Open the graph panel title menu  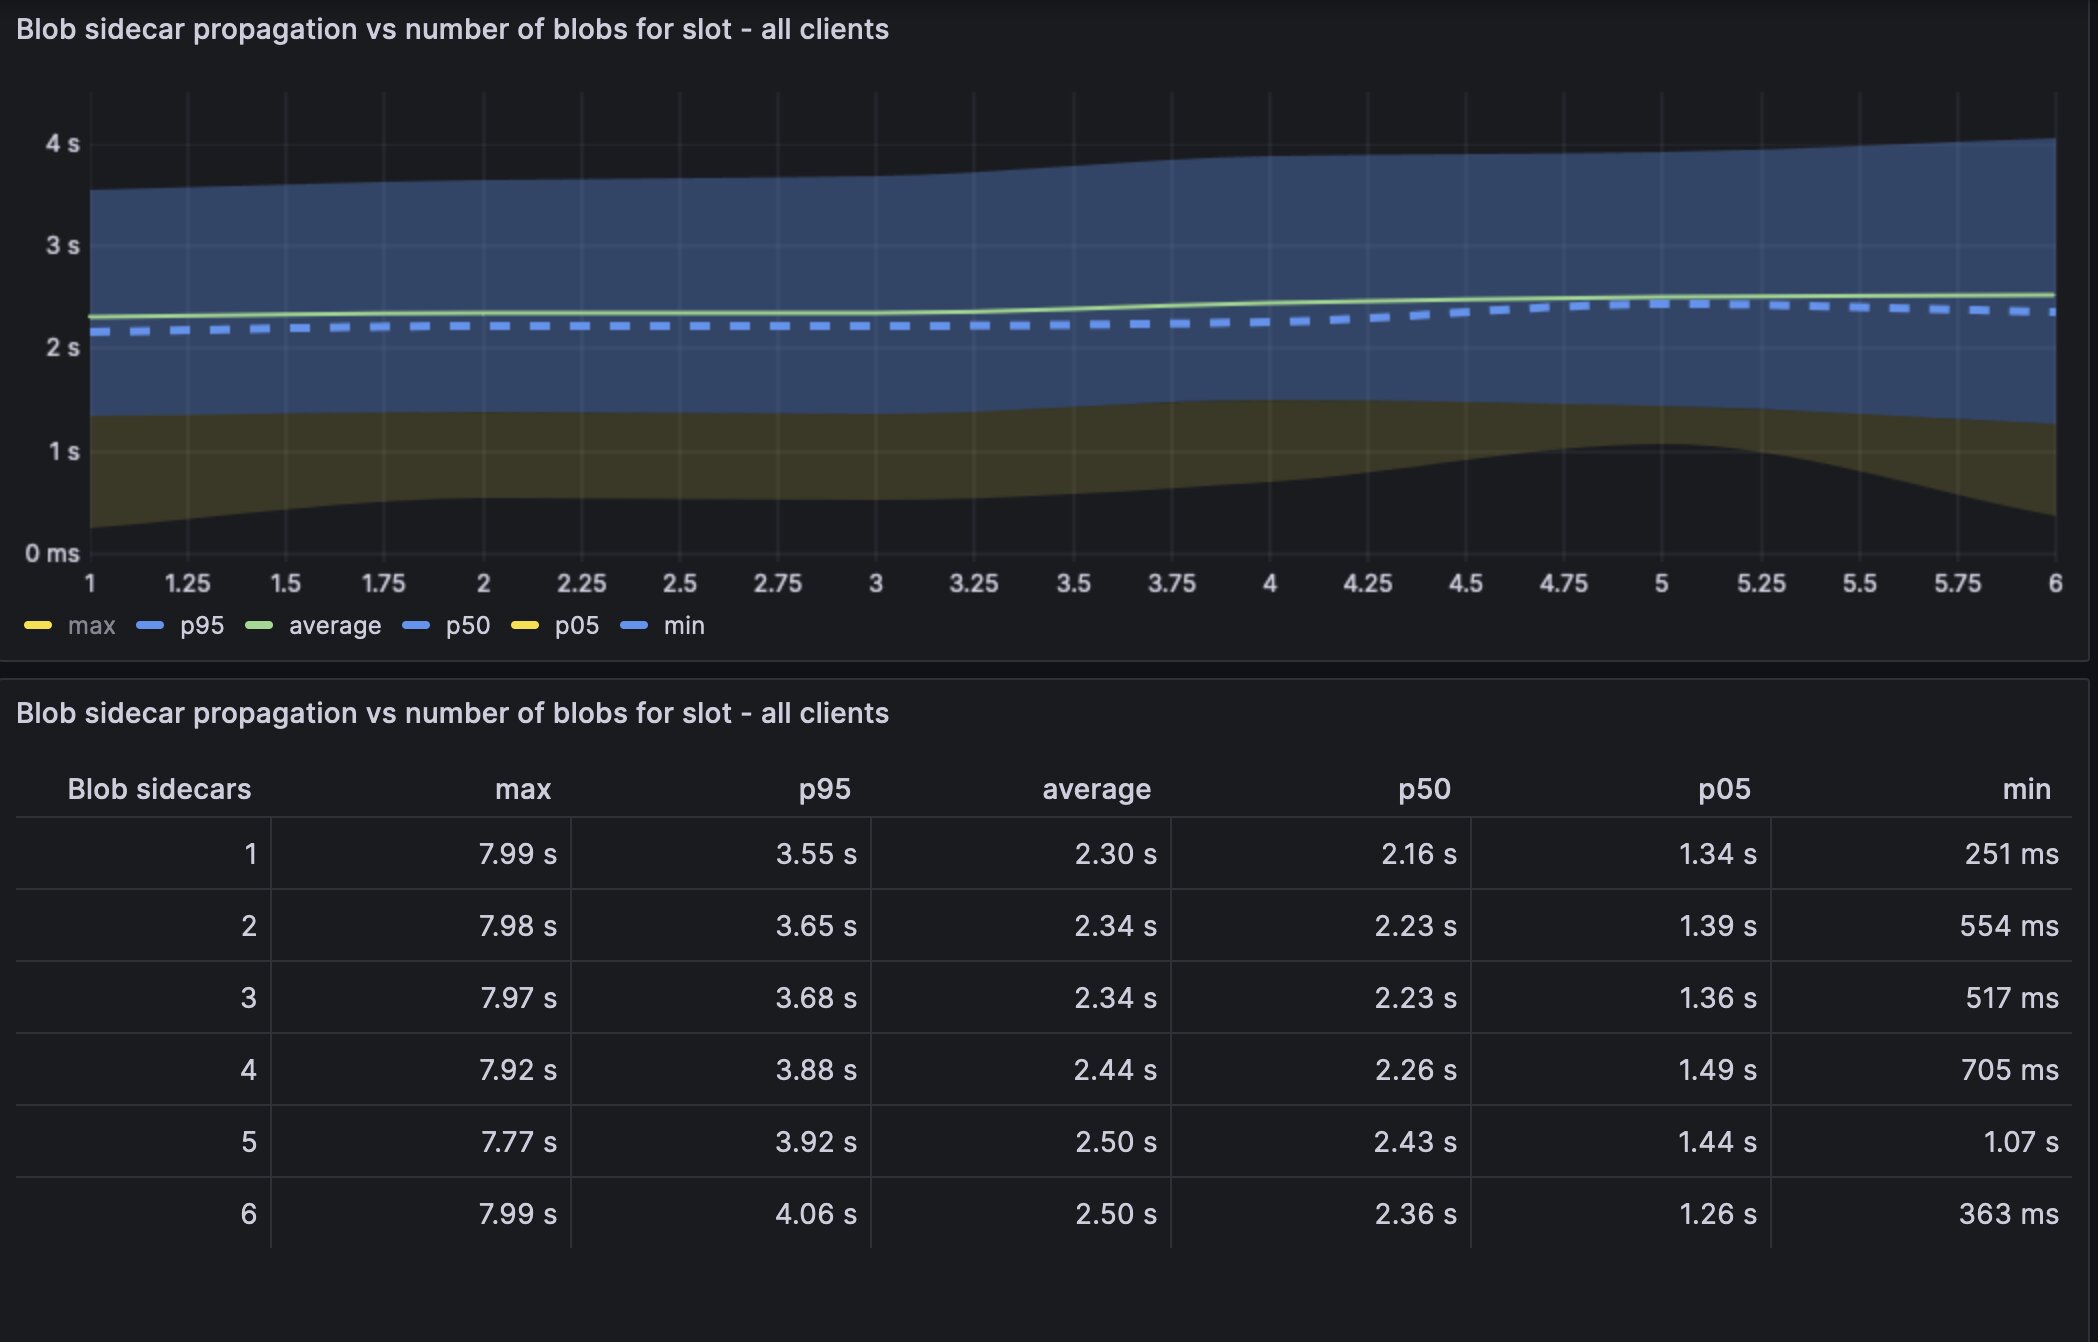[x=452, y=29]
